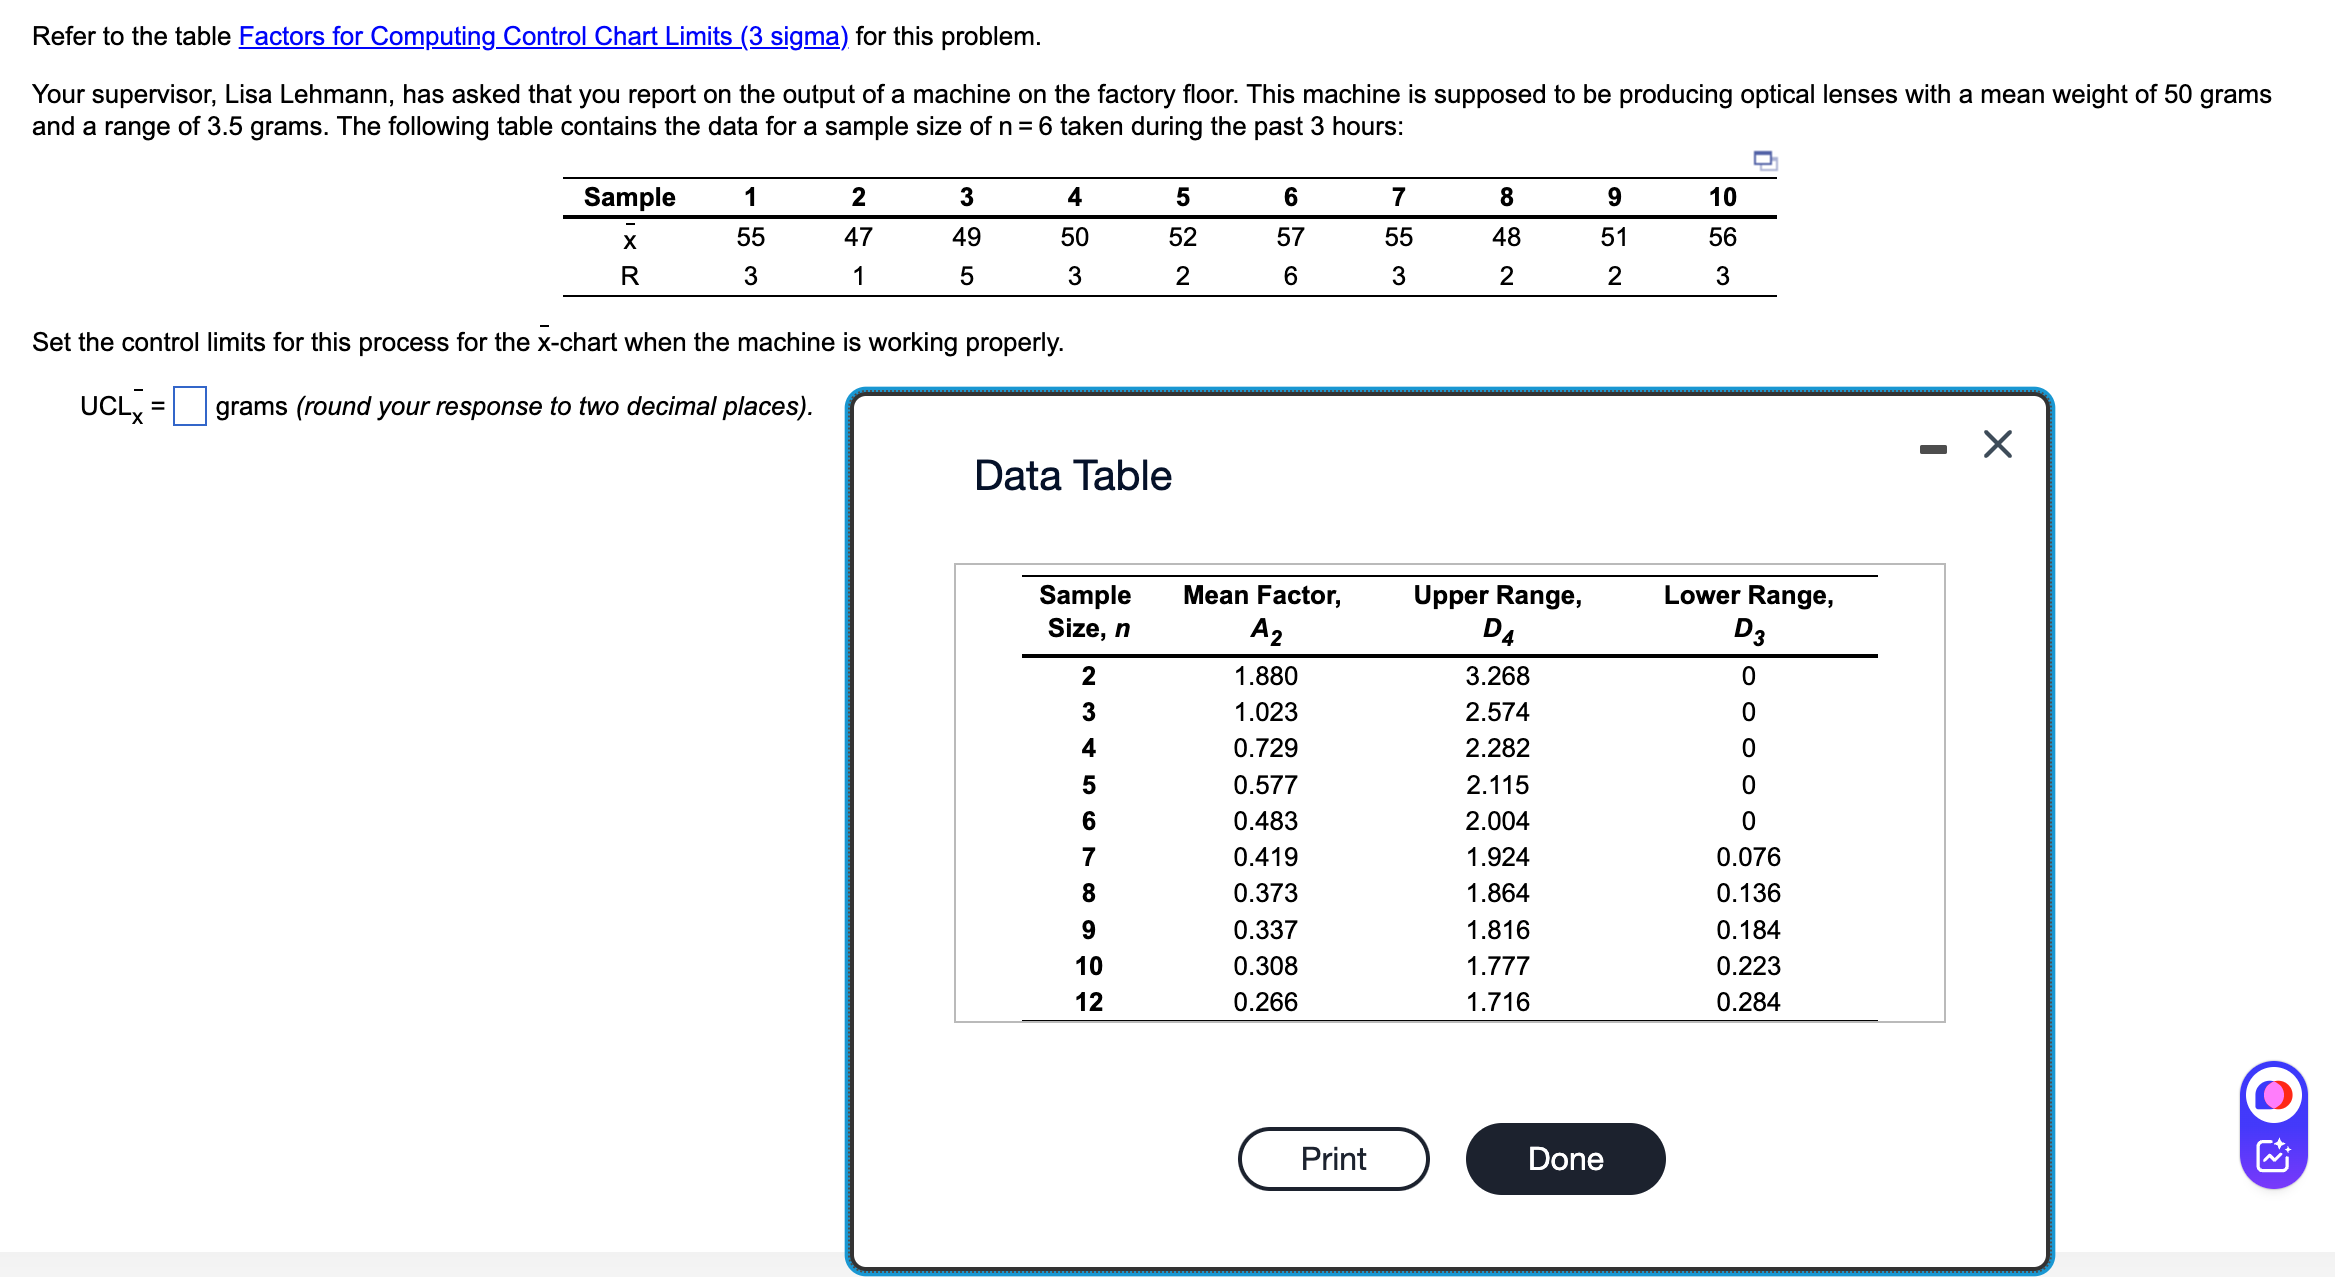
Task: Select the Sample Size n header
Action: (1085, 610)
